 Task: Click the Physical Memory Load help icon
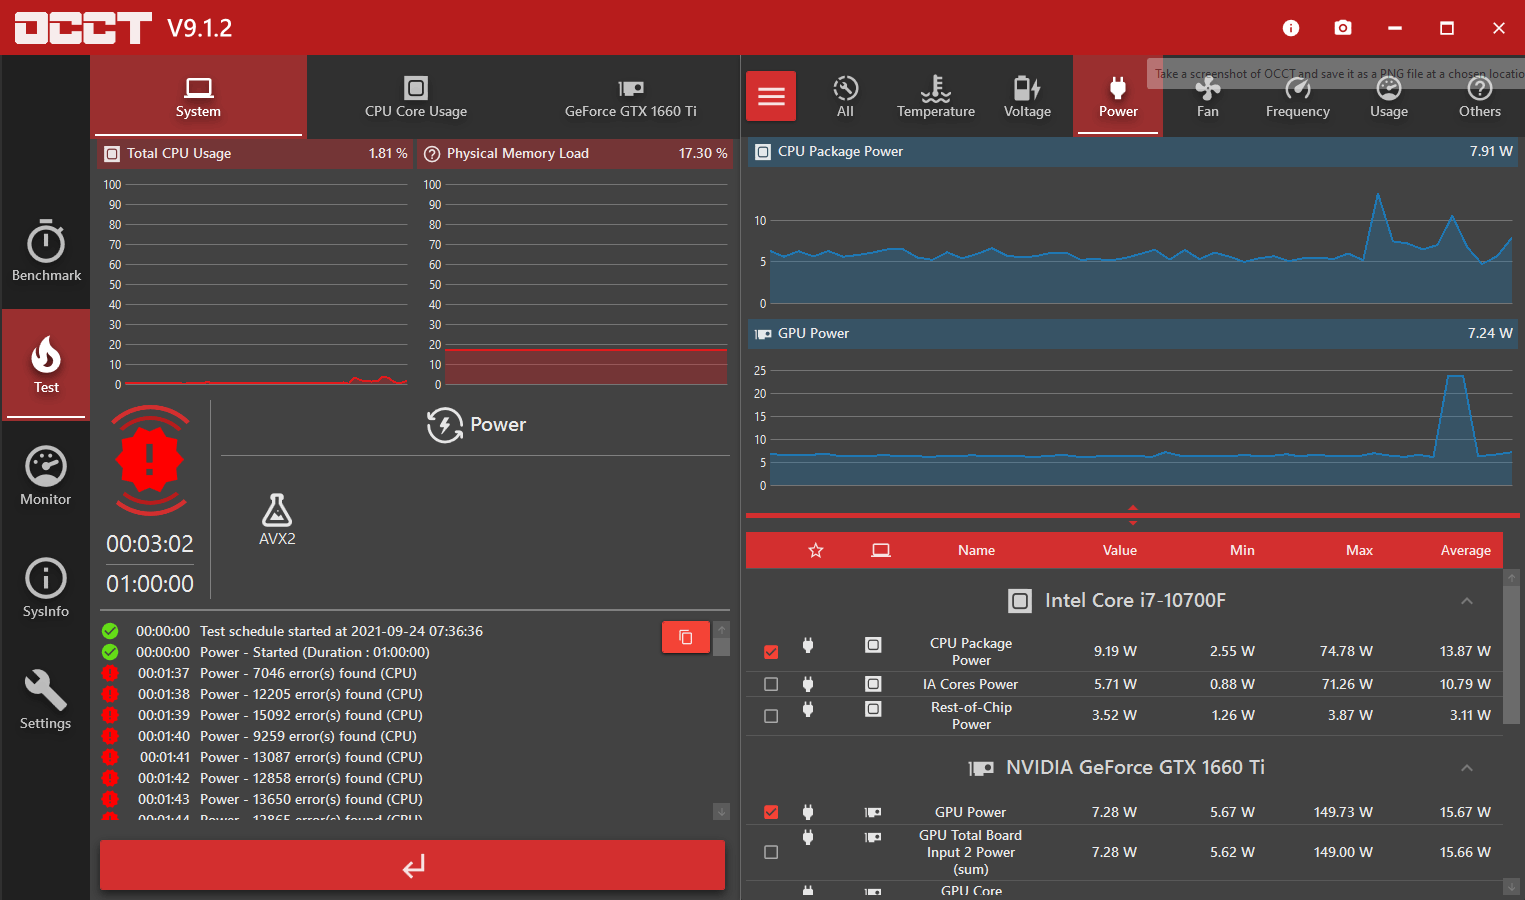tap(432, 154)
